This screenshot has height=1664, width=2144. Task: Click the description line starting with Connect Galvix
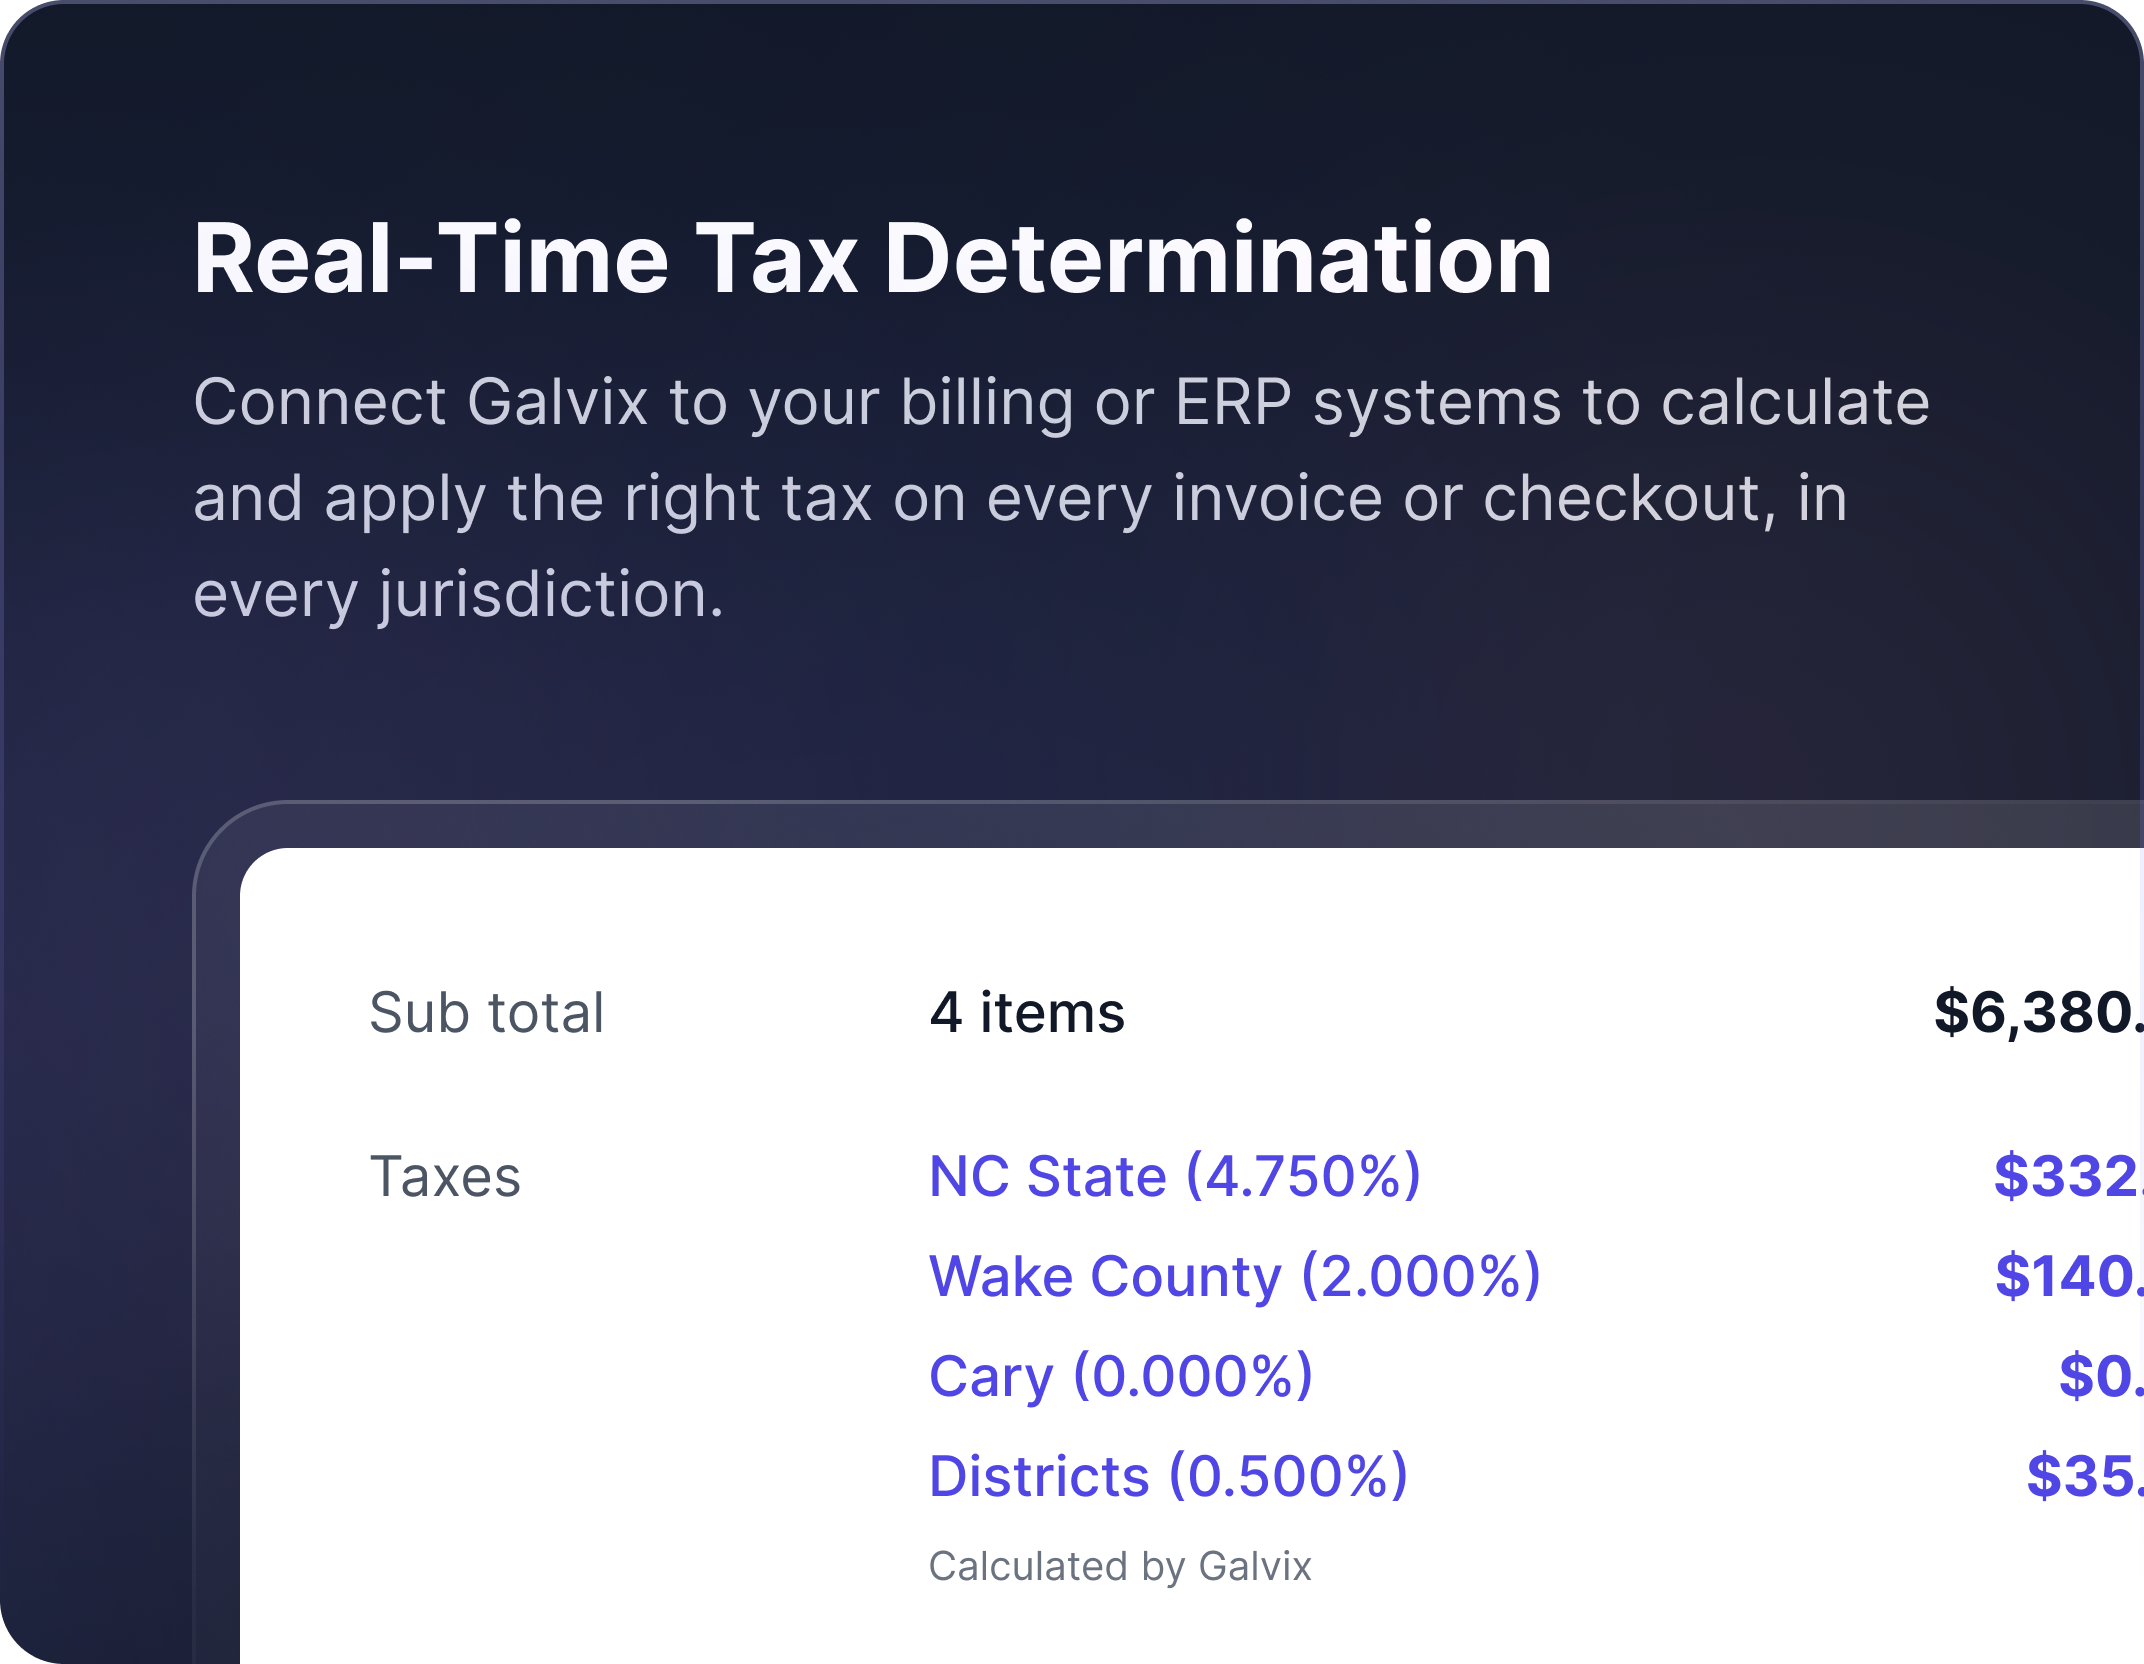pos(1060,402)
